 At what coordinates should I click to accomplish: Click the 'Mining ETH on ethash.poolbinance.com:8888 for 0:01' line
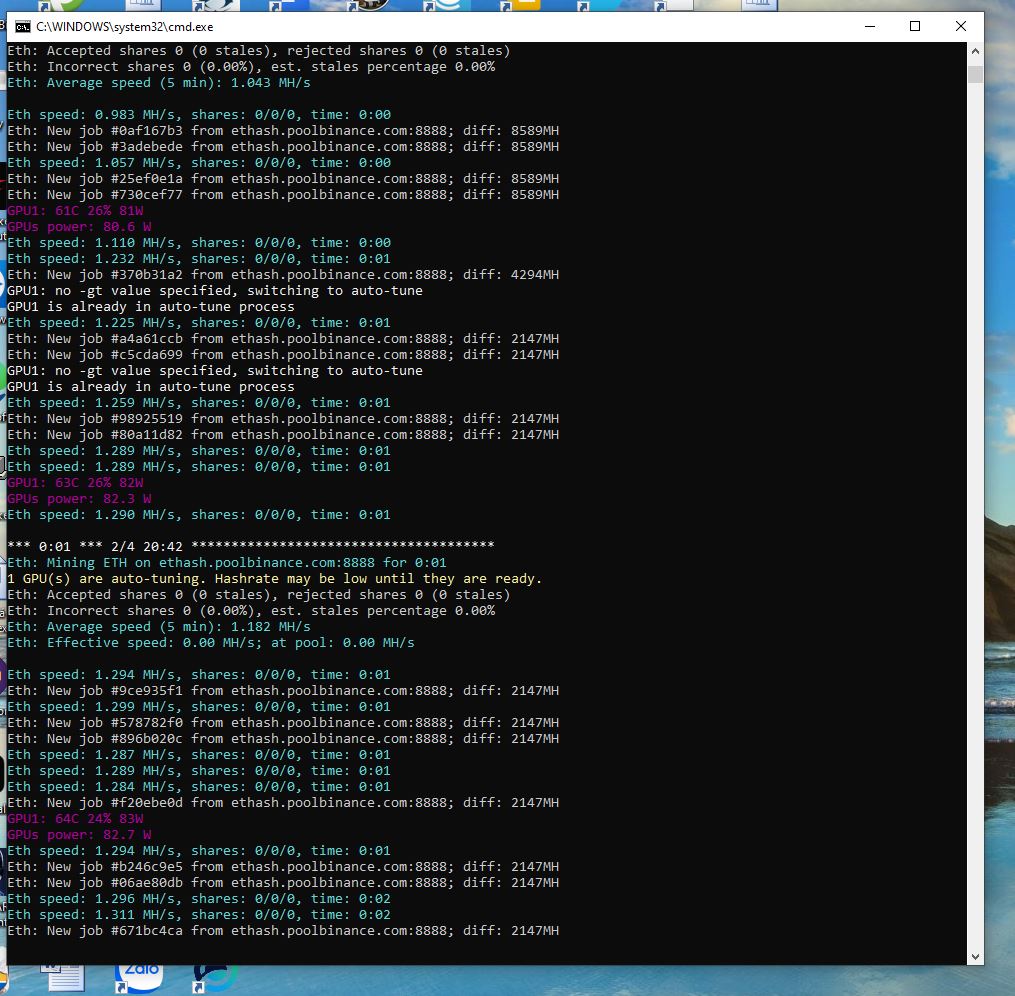click(x=227, y=563)
